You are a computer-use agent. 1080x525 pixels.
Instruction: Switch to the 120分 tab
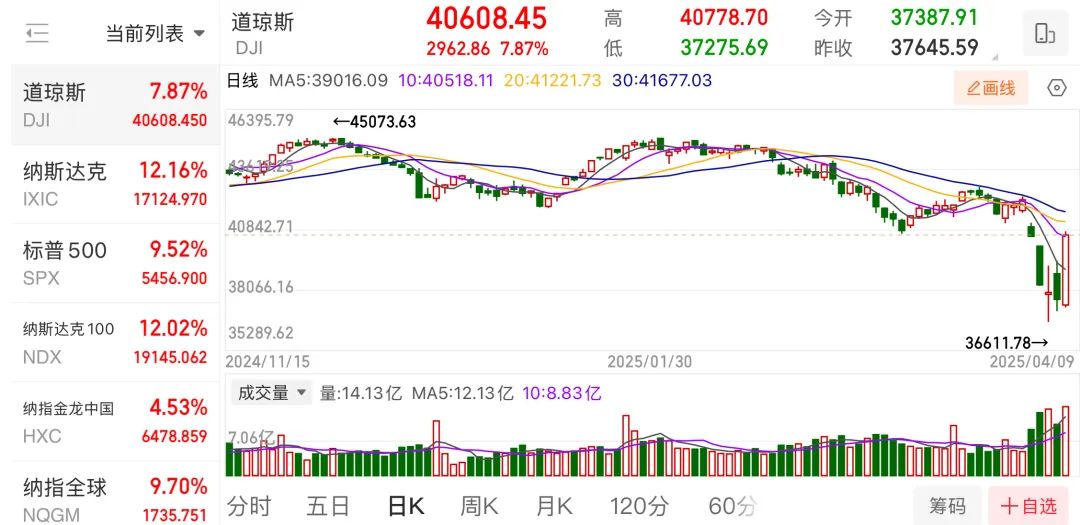638,507
